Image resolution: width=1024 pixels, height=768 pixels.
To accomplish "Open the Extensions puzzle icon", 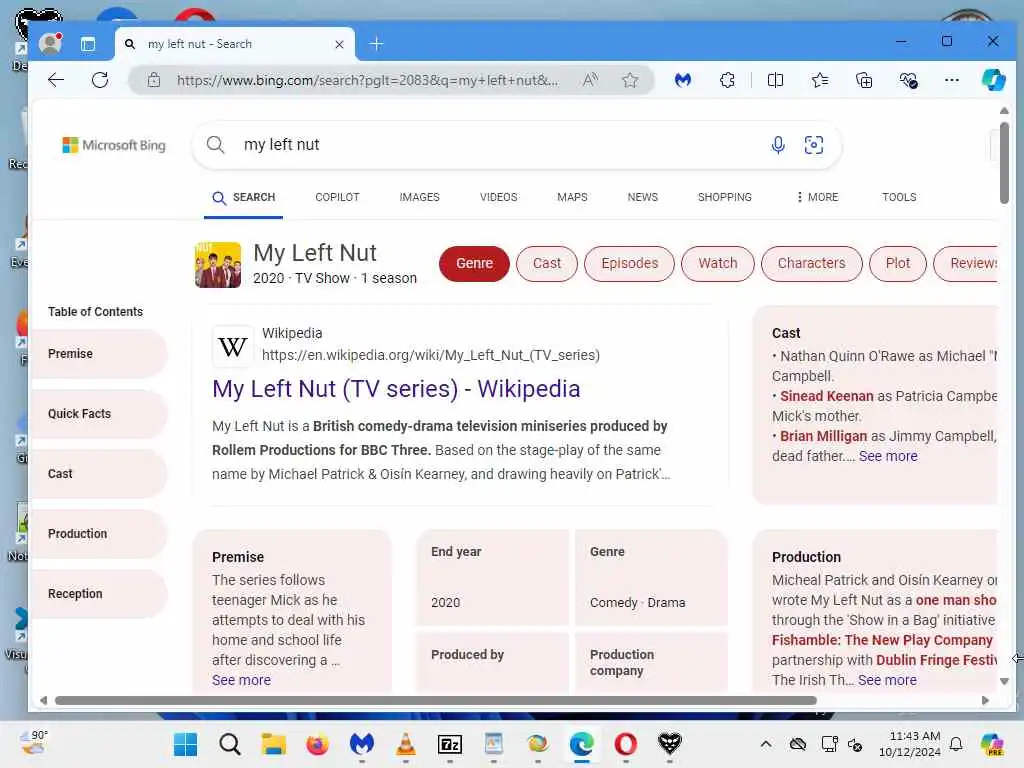I will click(728, 80).
